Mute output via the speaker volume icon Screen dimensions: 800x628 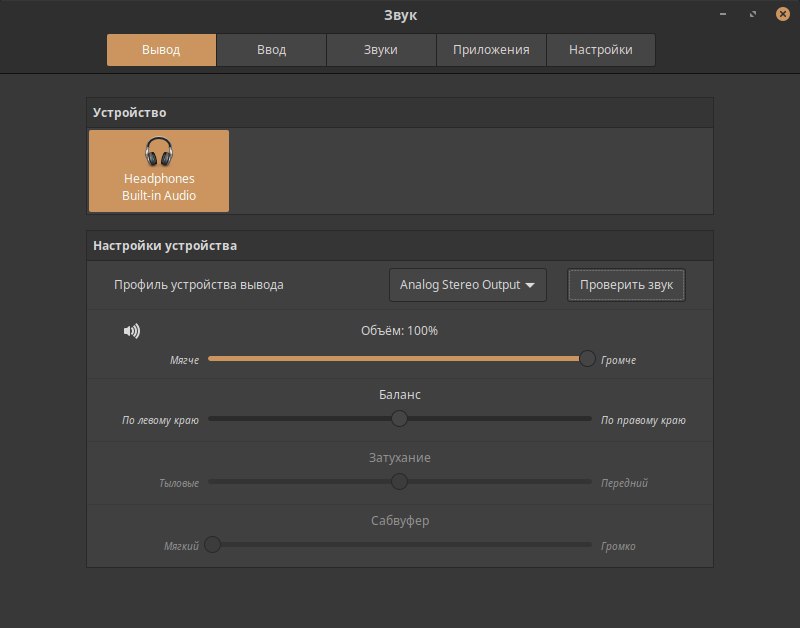click(x=132, y=331)
